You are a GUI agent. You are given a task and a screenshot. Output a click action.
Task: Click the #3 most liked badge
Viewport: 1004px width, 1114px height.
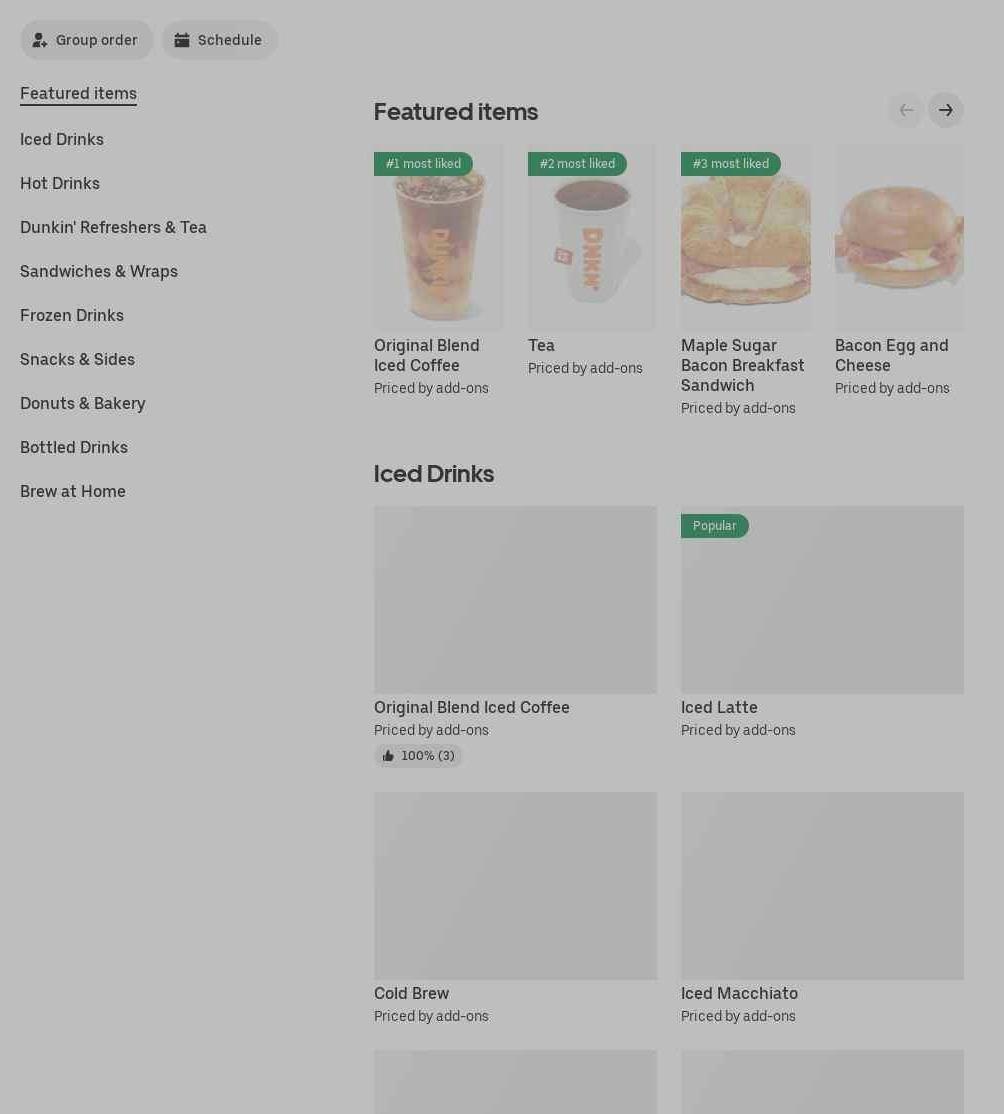[x=730, y=163]
